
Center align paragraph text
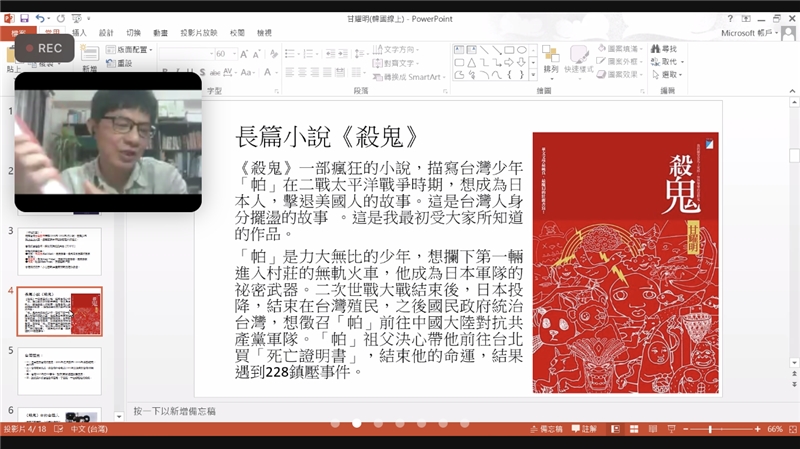302,72
